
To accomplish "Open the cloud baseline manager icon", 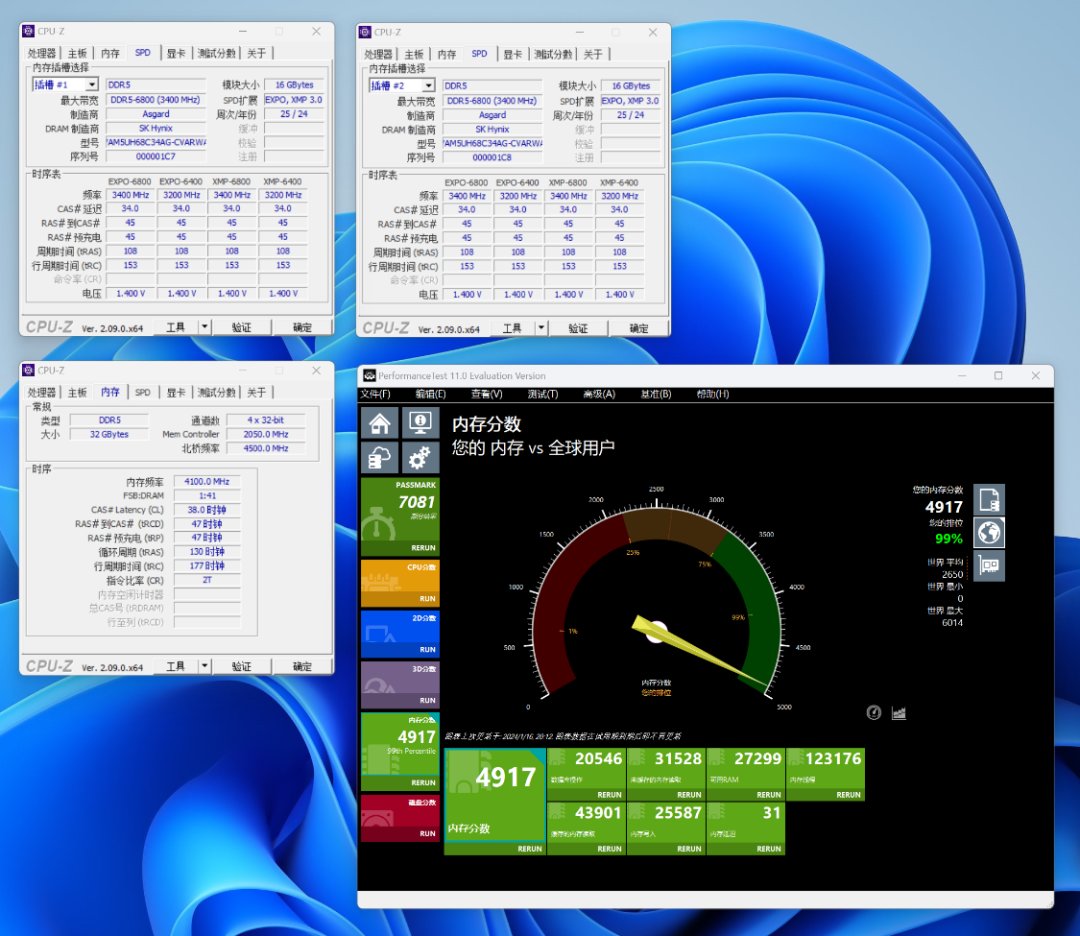I will [379, 458].
